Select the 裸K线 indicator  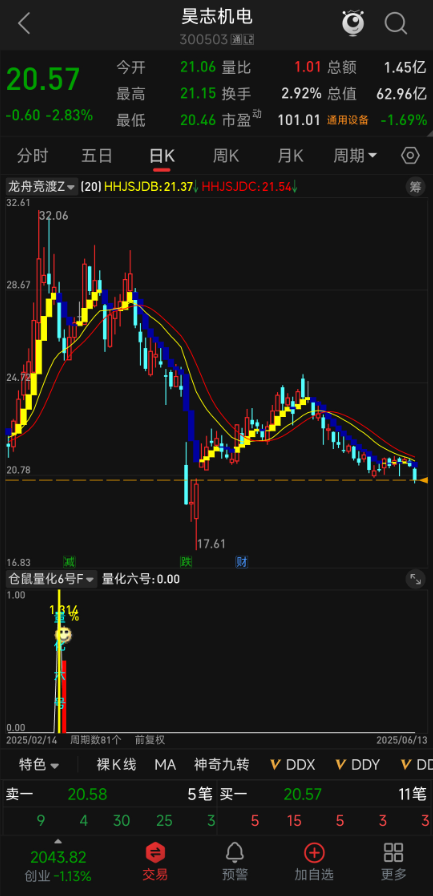pyautogui.click(x=116, y=765)
